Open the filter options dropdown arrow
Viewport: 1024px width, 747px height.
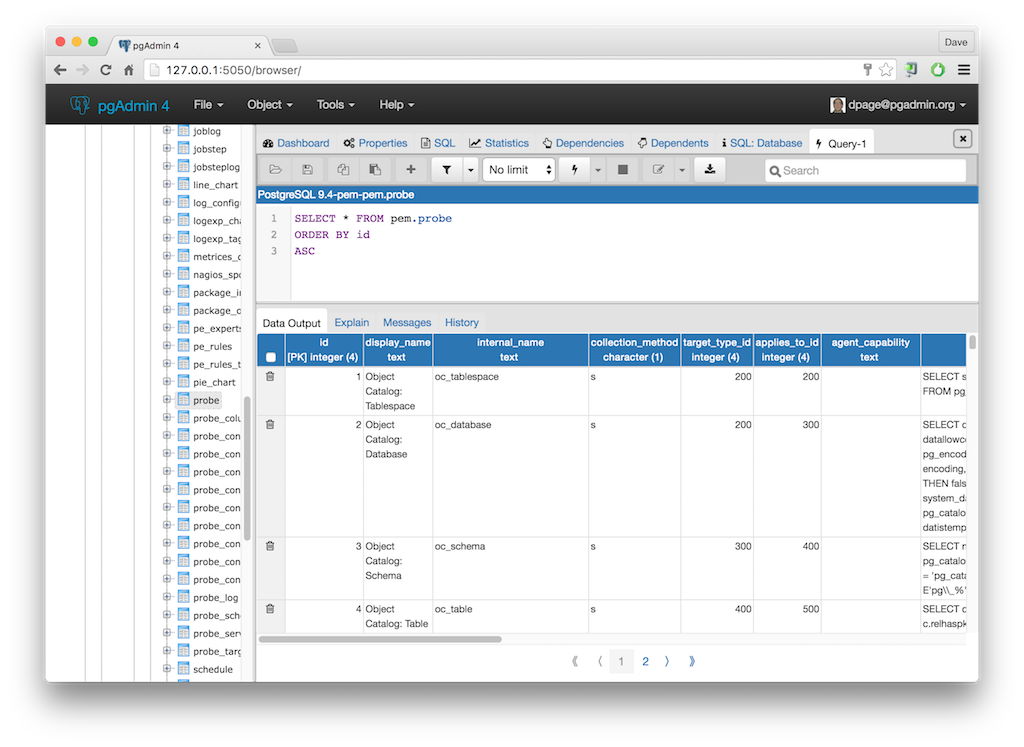(470, 170)
